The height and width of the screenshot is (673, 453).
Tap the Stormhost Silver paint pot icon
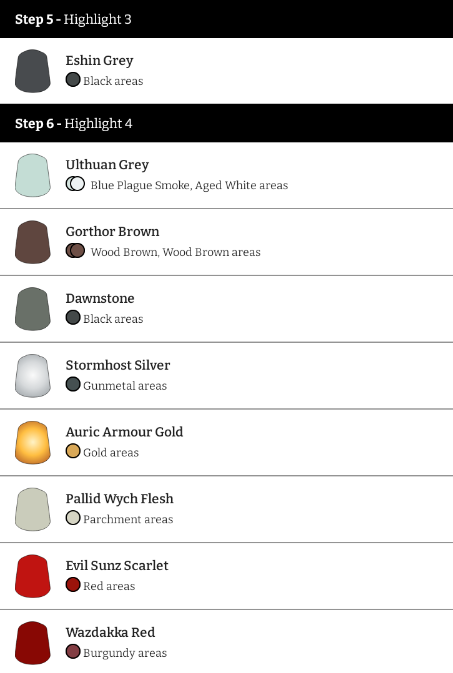(33, 376)
